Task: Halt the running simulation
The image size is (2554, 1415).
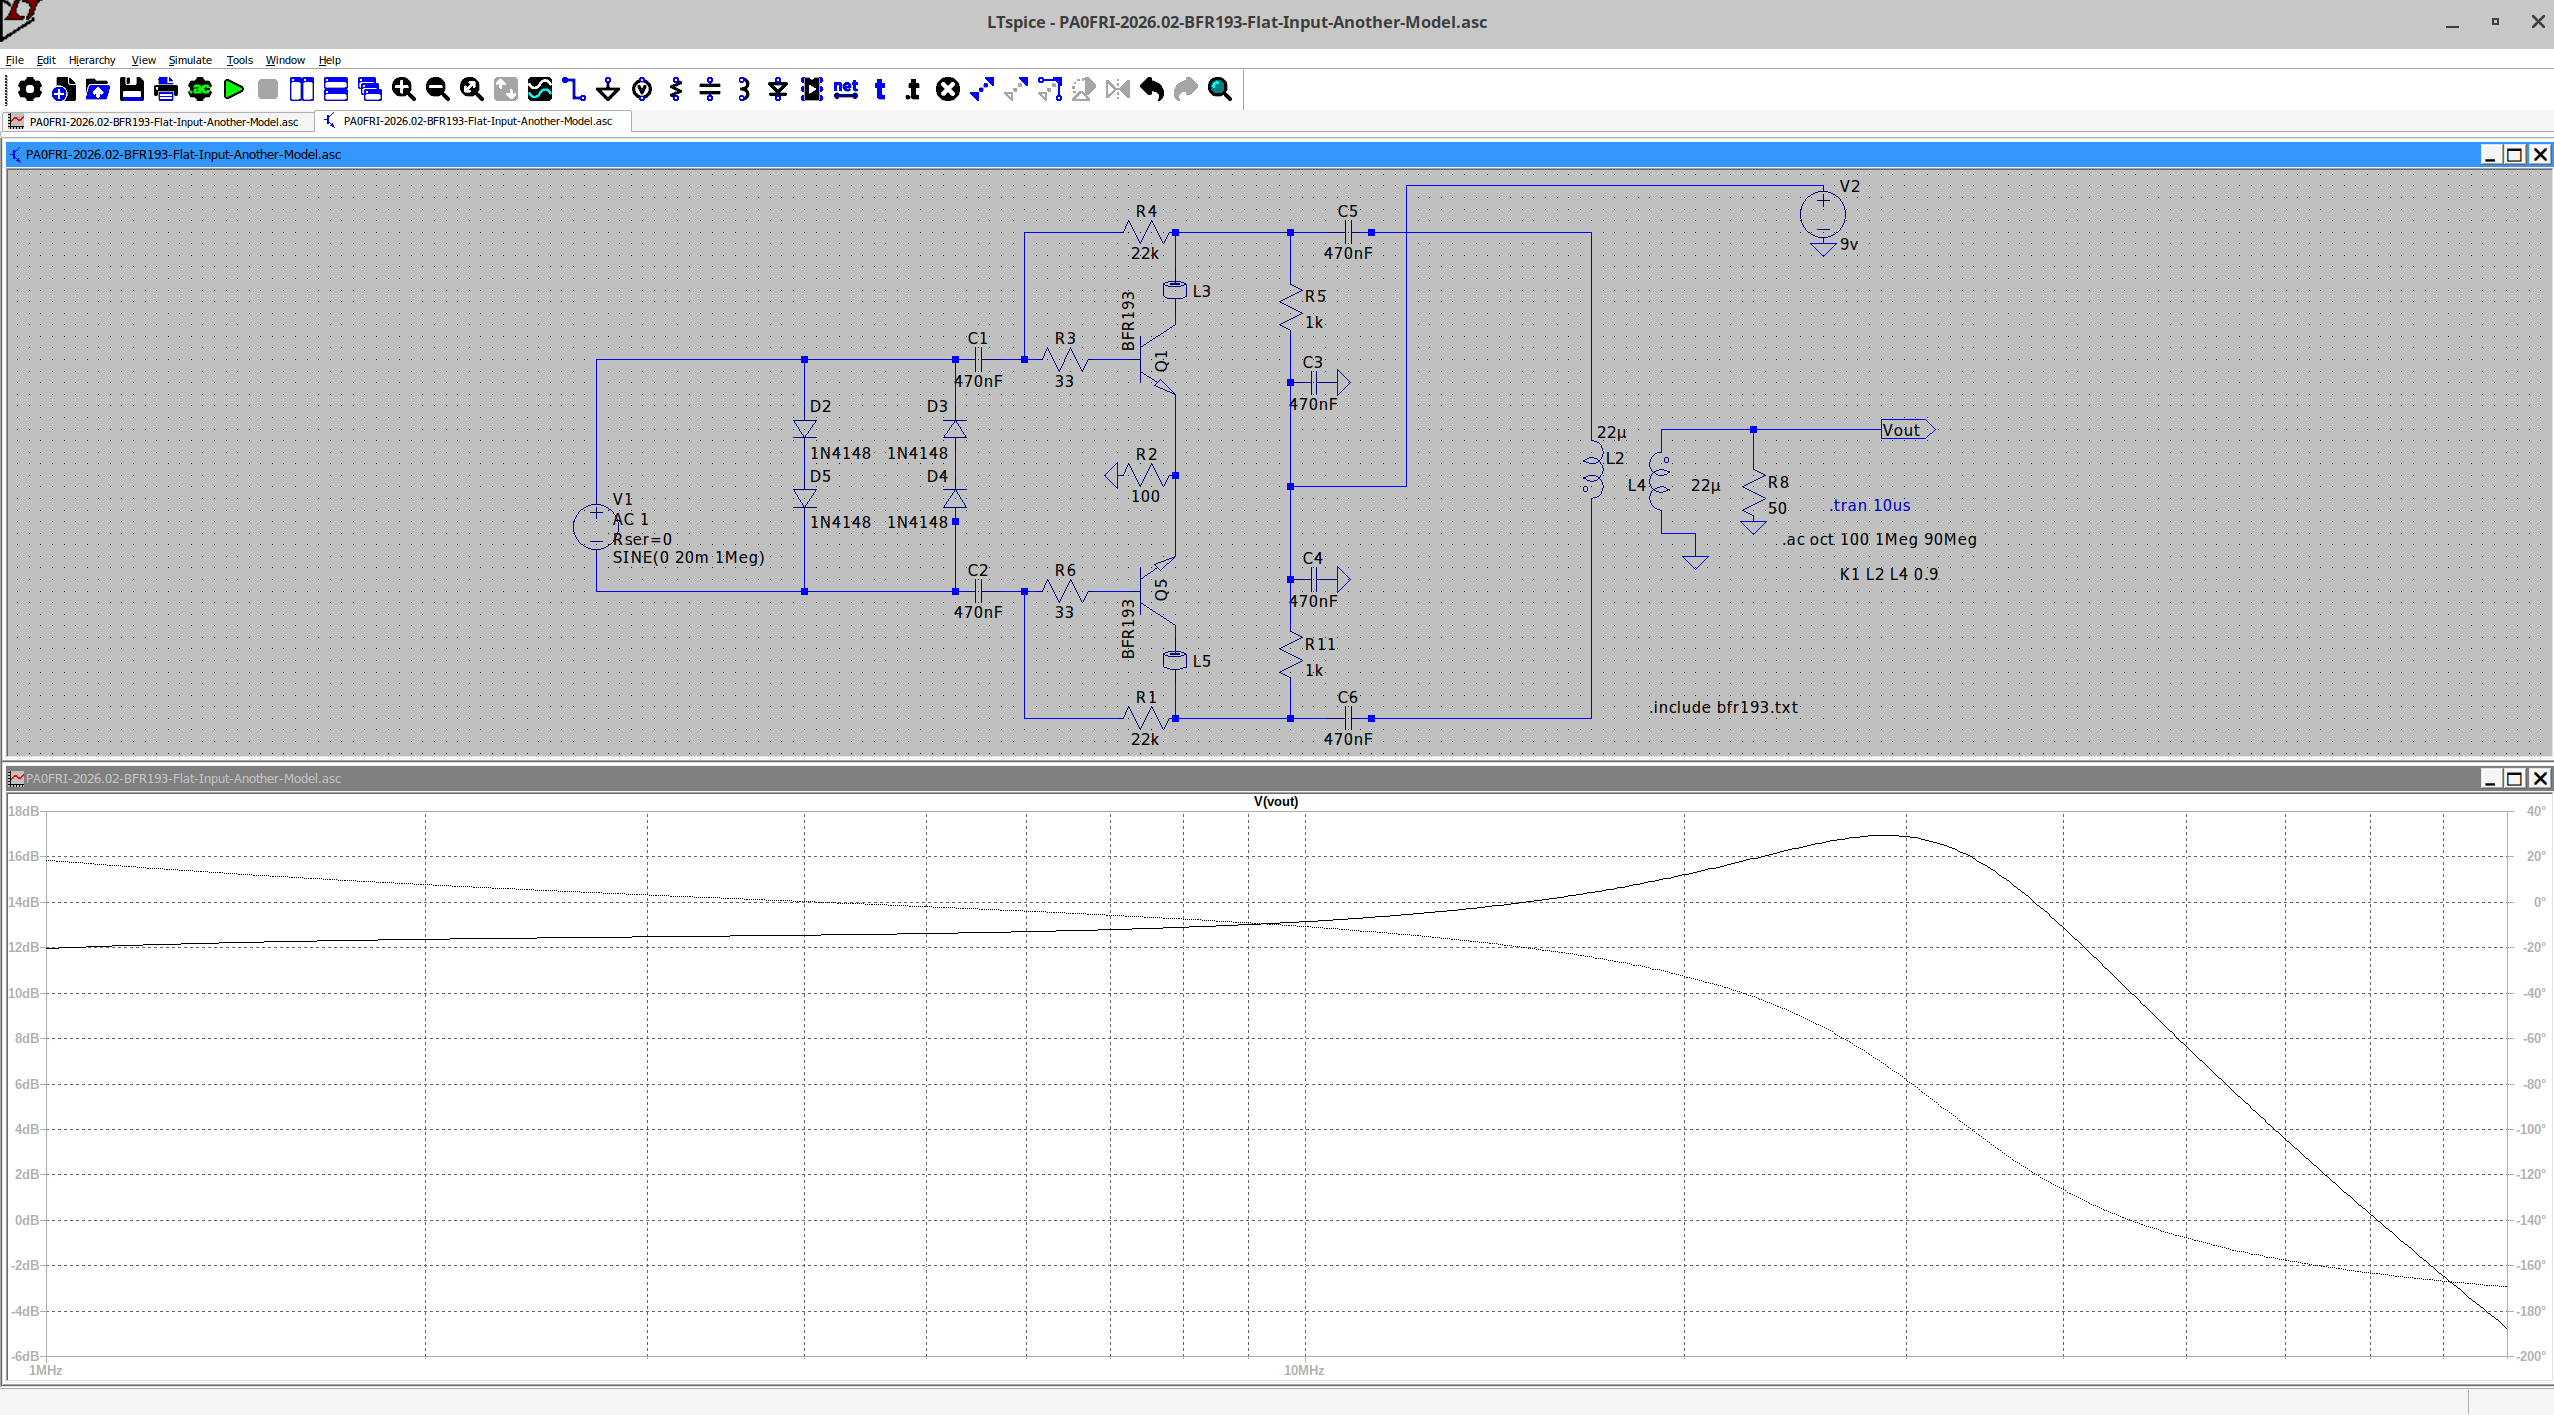Action: pyautogui.click(x=267, y=90)
